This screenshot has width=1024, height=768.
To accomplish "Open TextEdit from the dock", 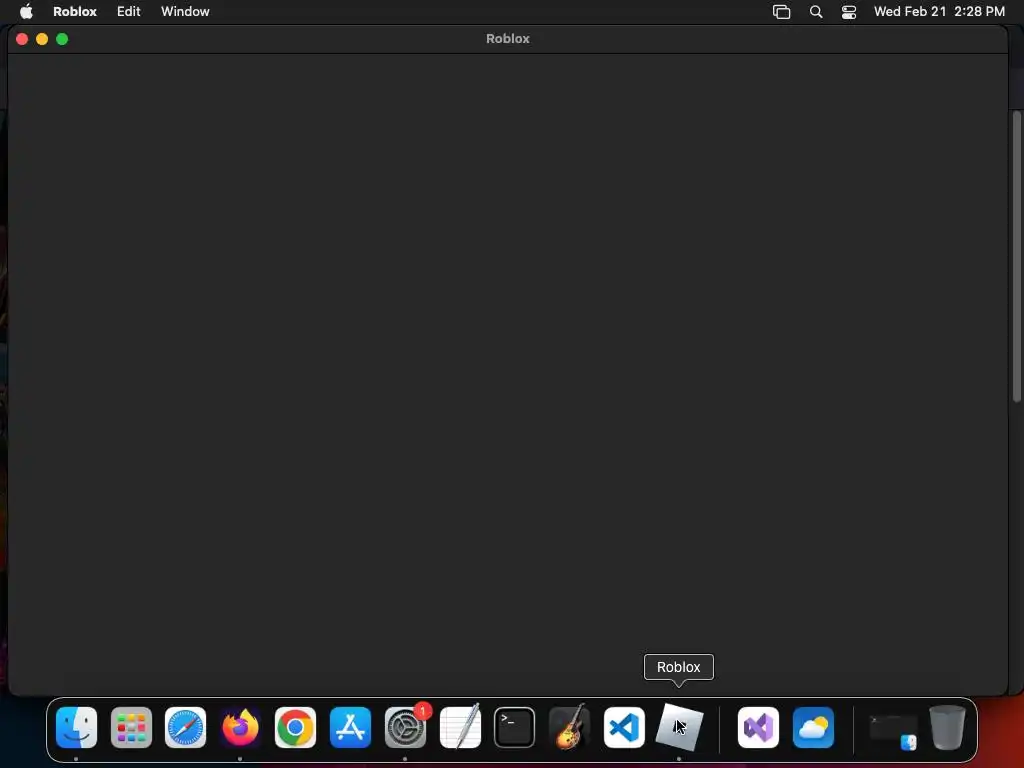I will pos(460,727).
